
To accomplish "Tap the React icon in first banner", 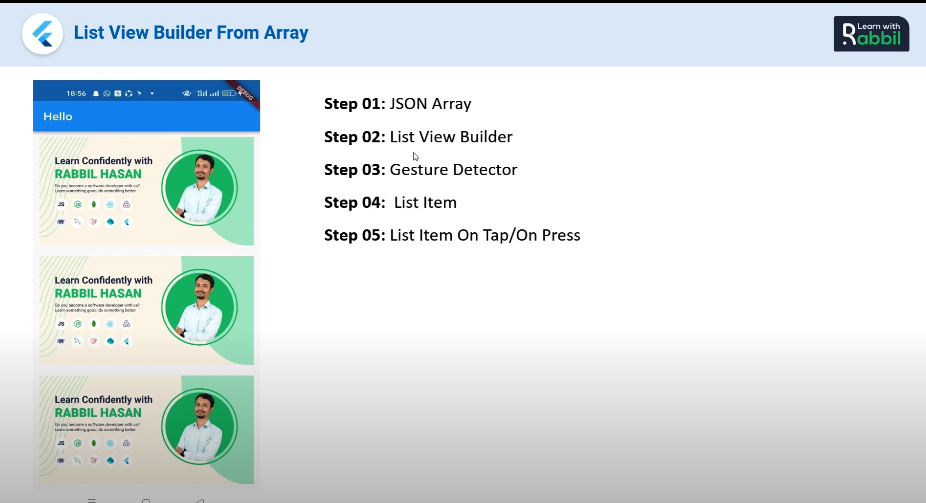I will pos(109,204).
